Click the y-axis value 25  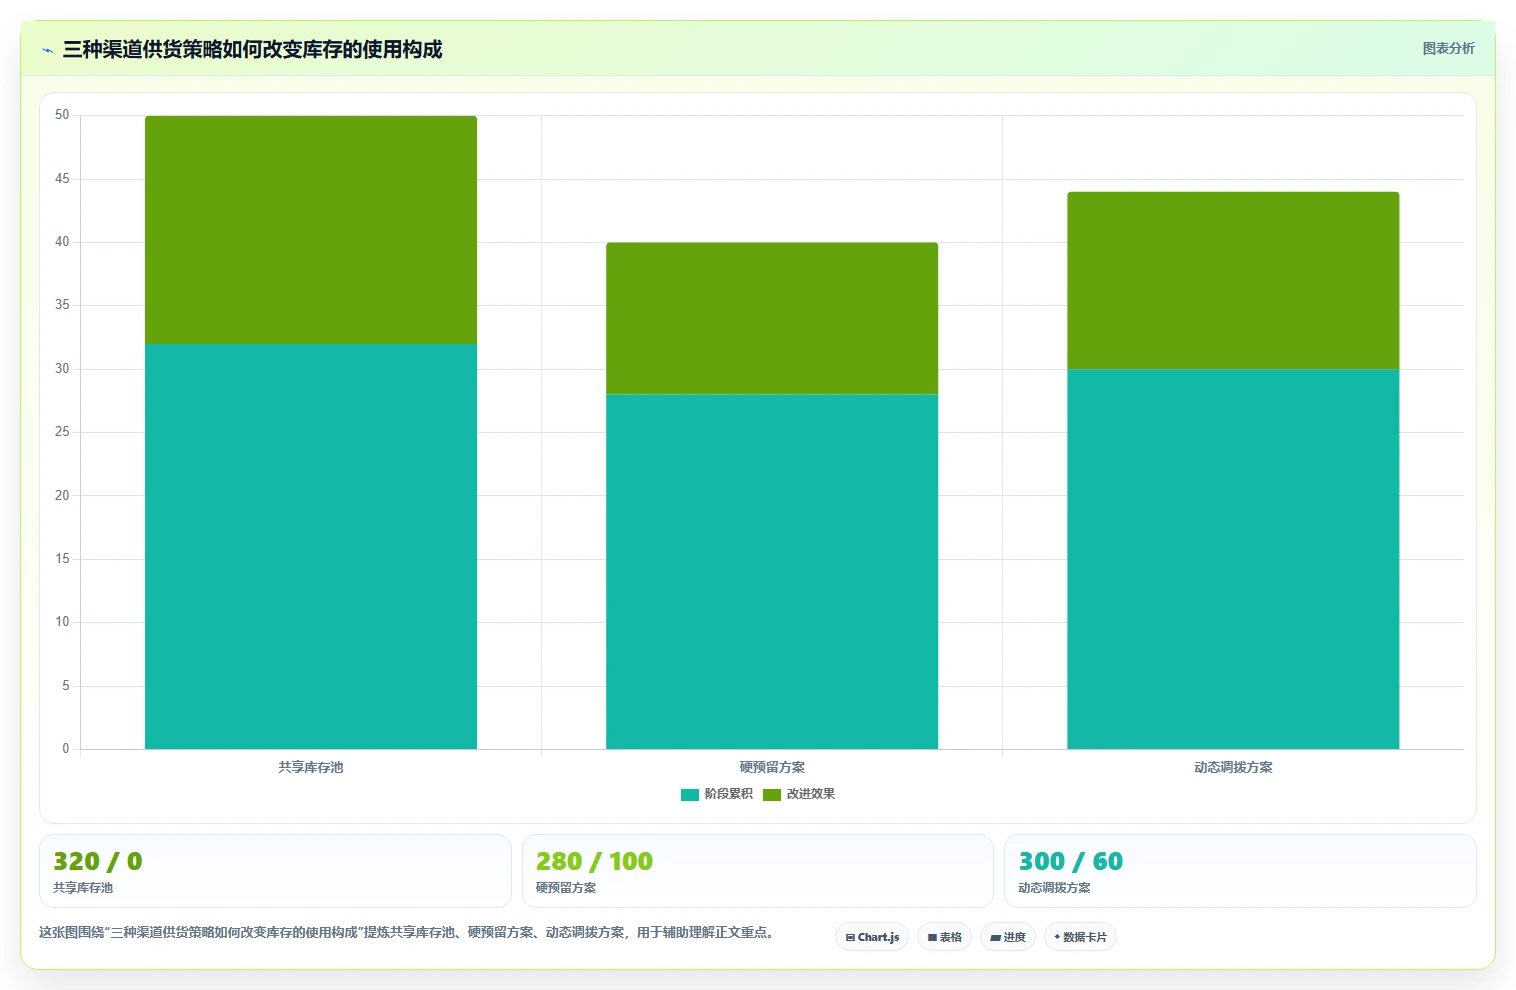(x=62, y=432)
